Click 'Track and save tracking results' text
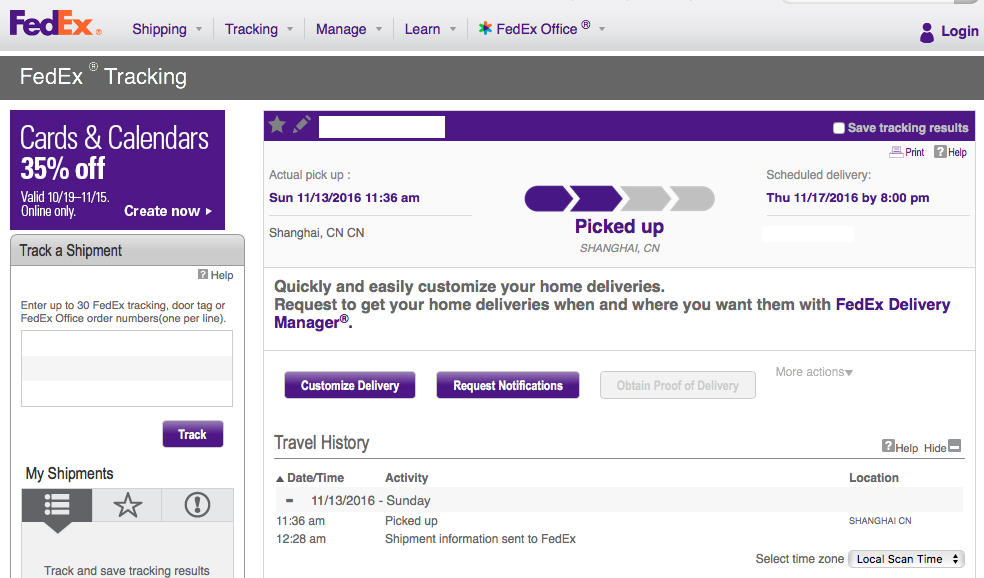This screenshot has width=984, height=578. (x=127, y=570)
